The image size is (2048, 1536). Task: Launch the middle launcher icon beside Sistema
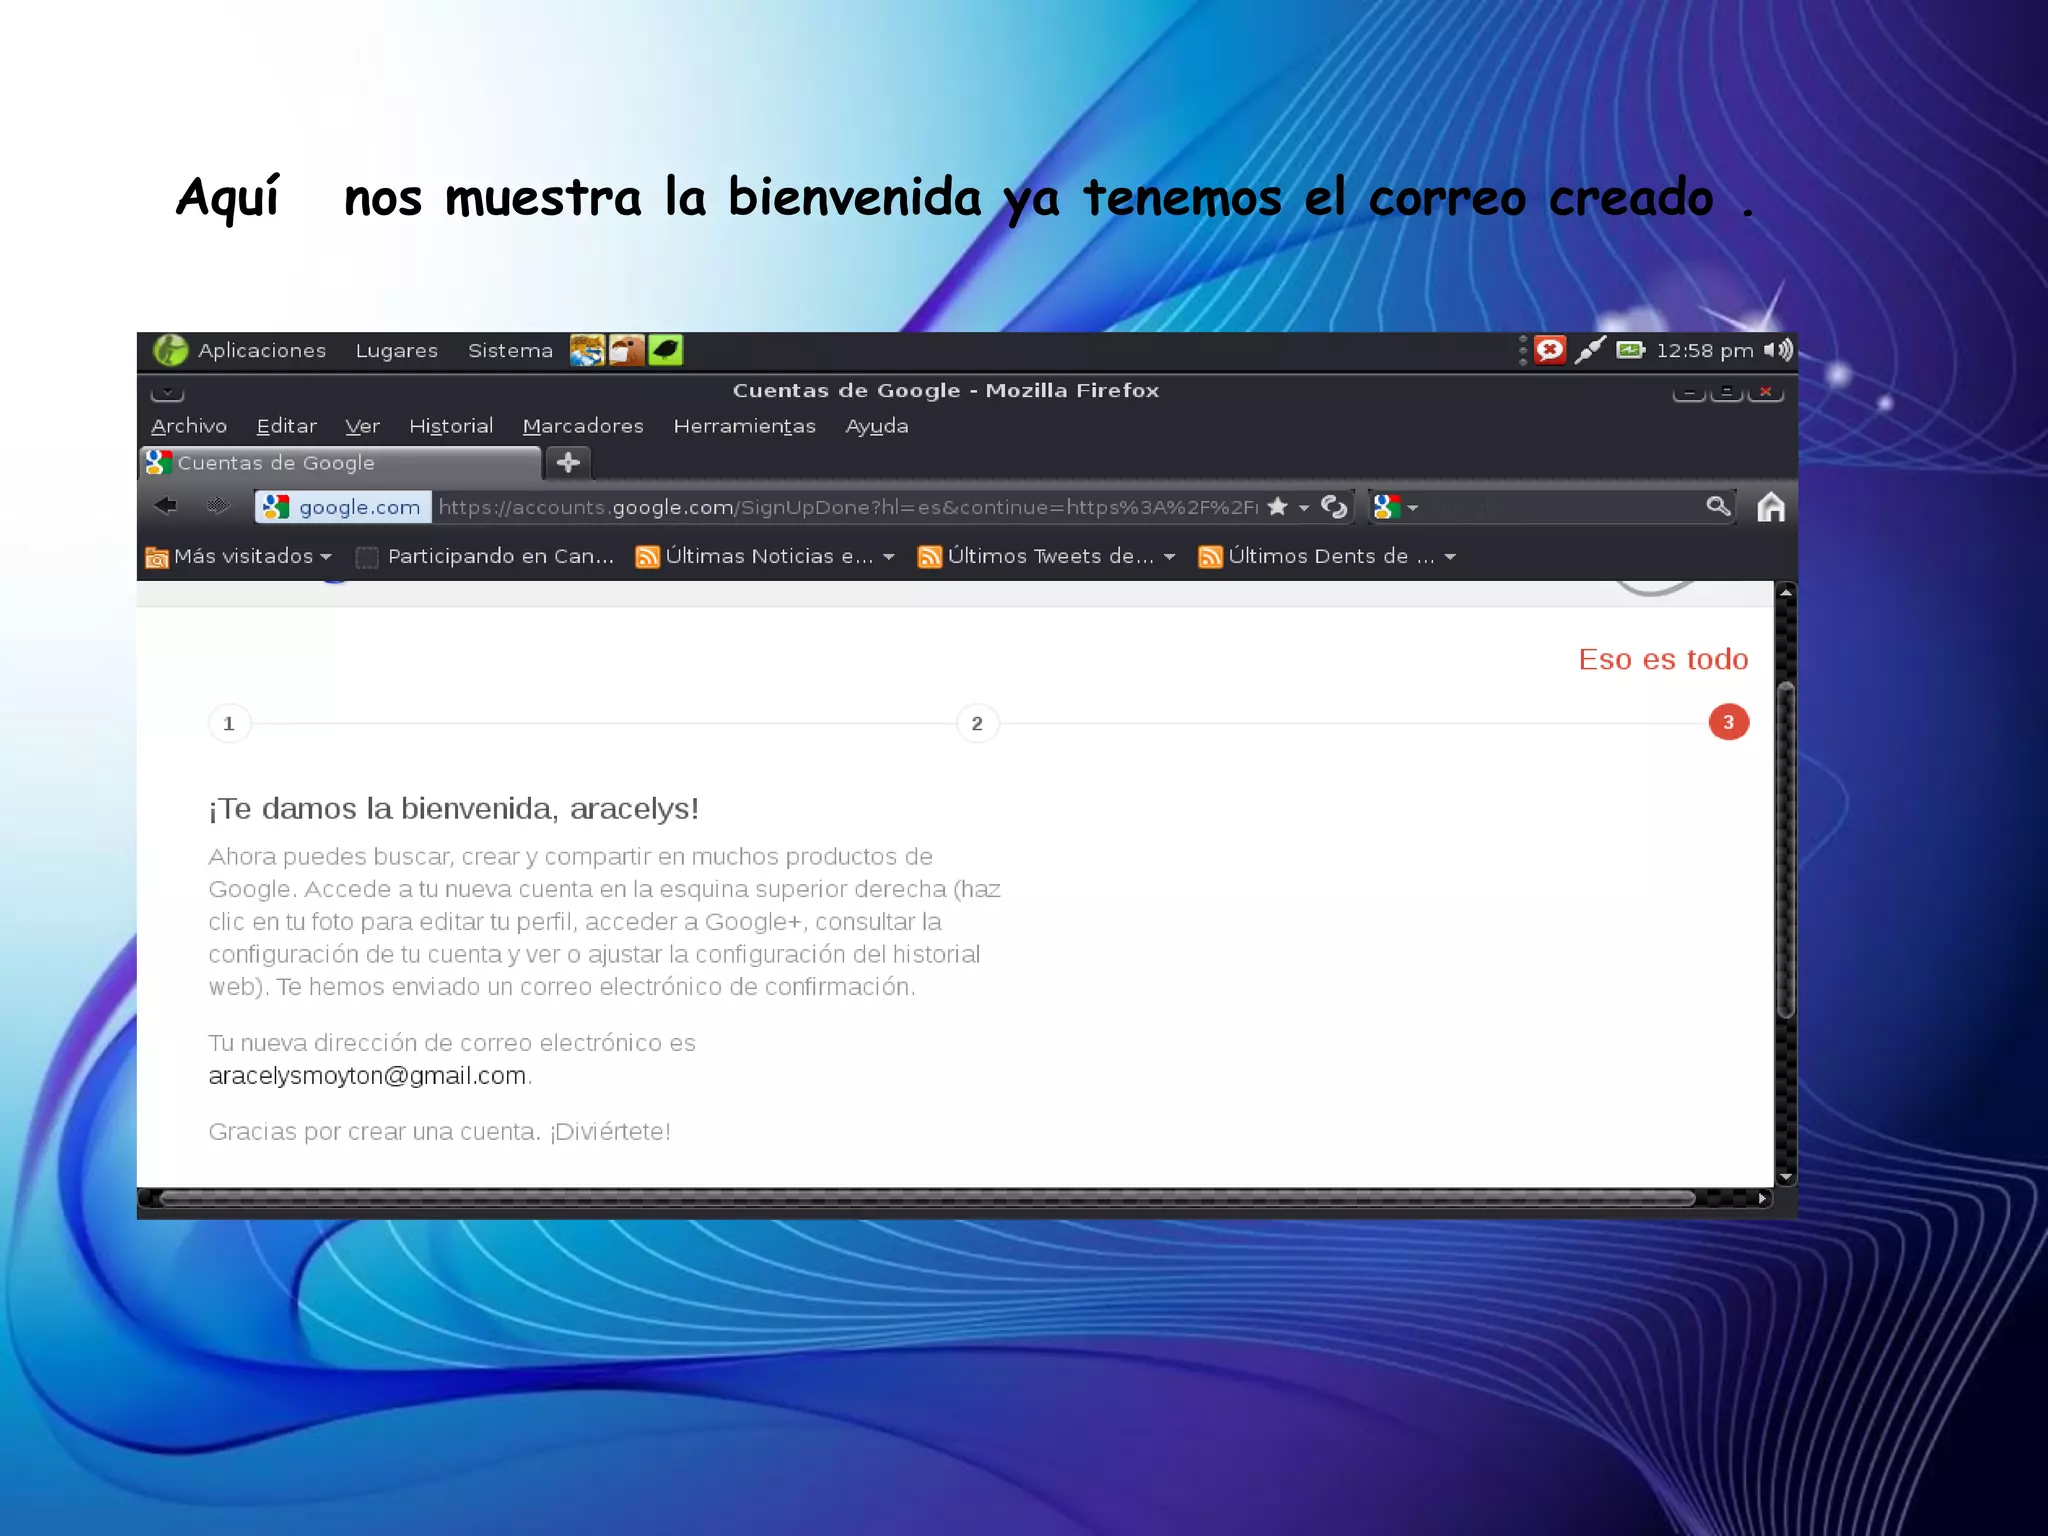tap(626, 350)
